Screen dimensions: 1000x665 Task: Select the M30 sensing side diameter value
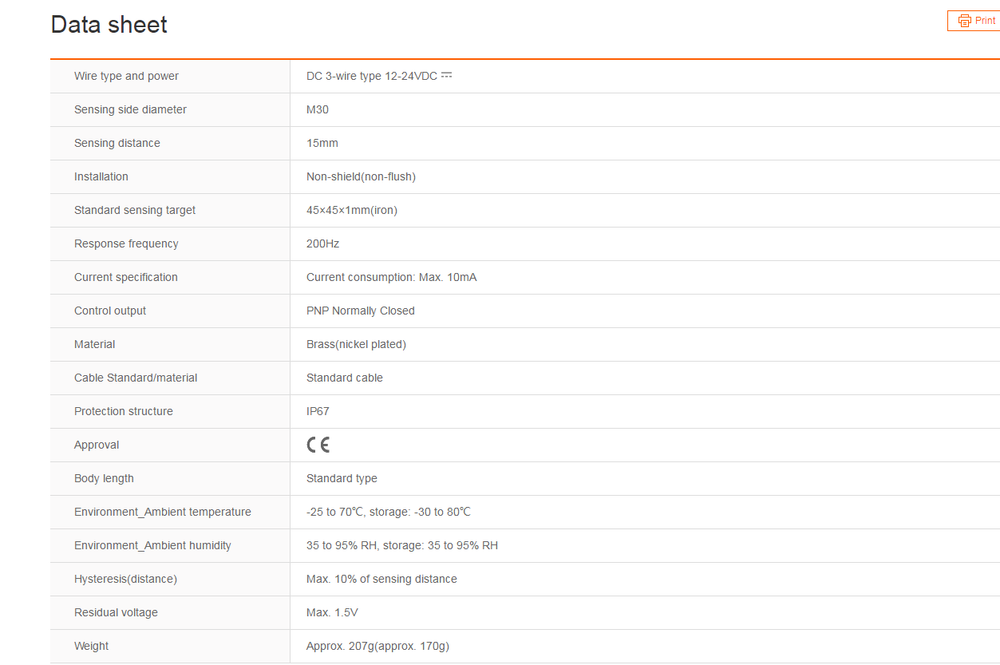click(x=317, y=110)
